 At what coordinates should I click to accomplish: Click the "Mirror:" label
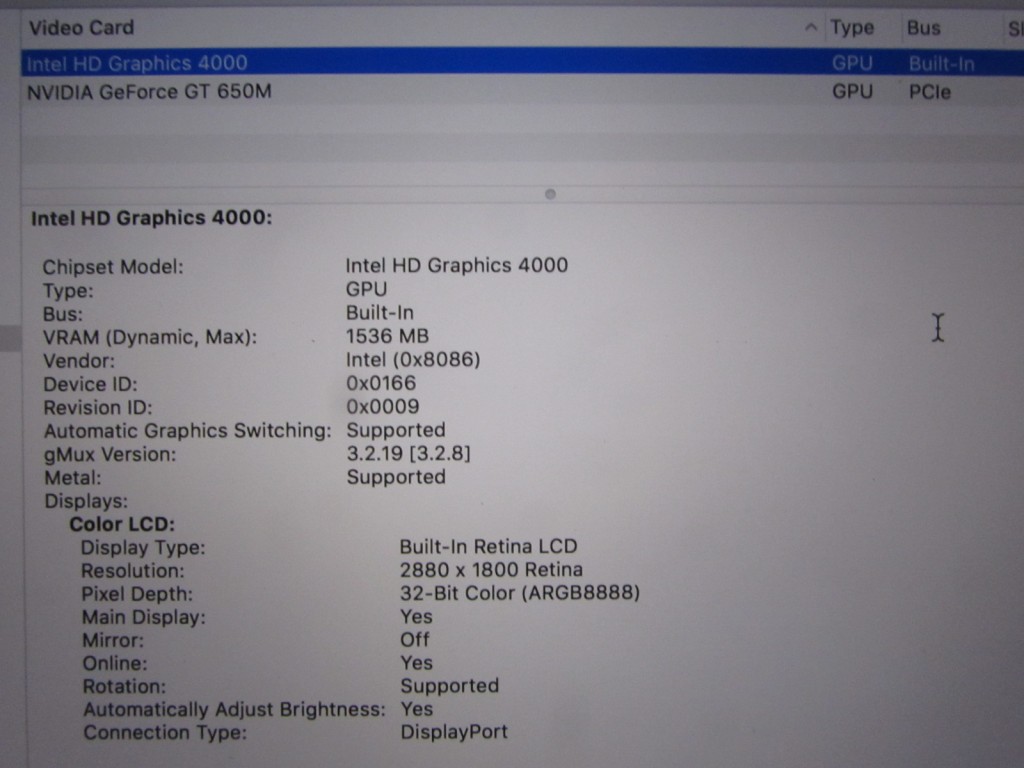coord(113,641)
